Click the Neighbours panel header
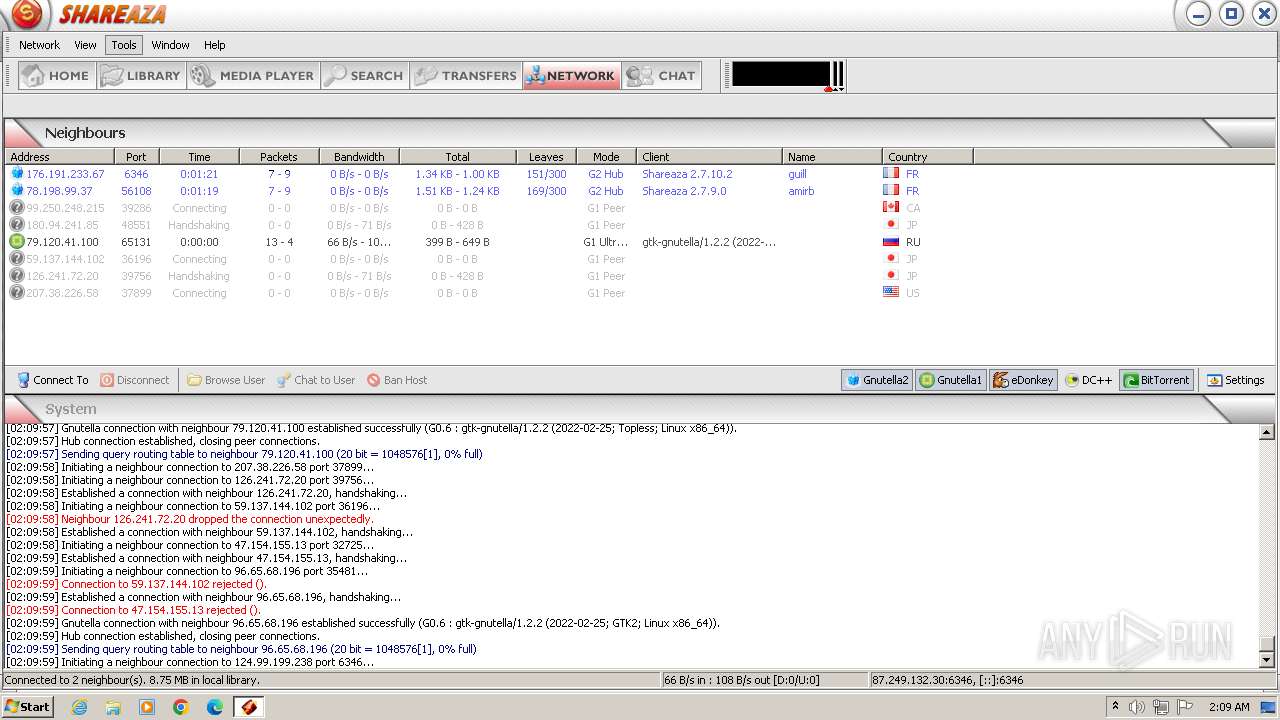1280x720 pixels. (640, 133)
